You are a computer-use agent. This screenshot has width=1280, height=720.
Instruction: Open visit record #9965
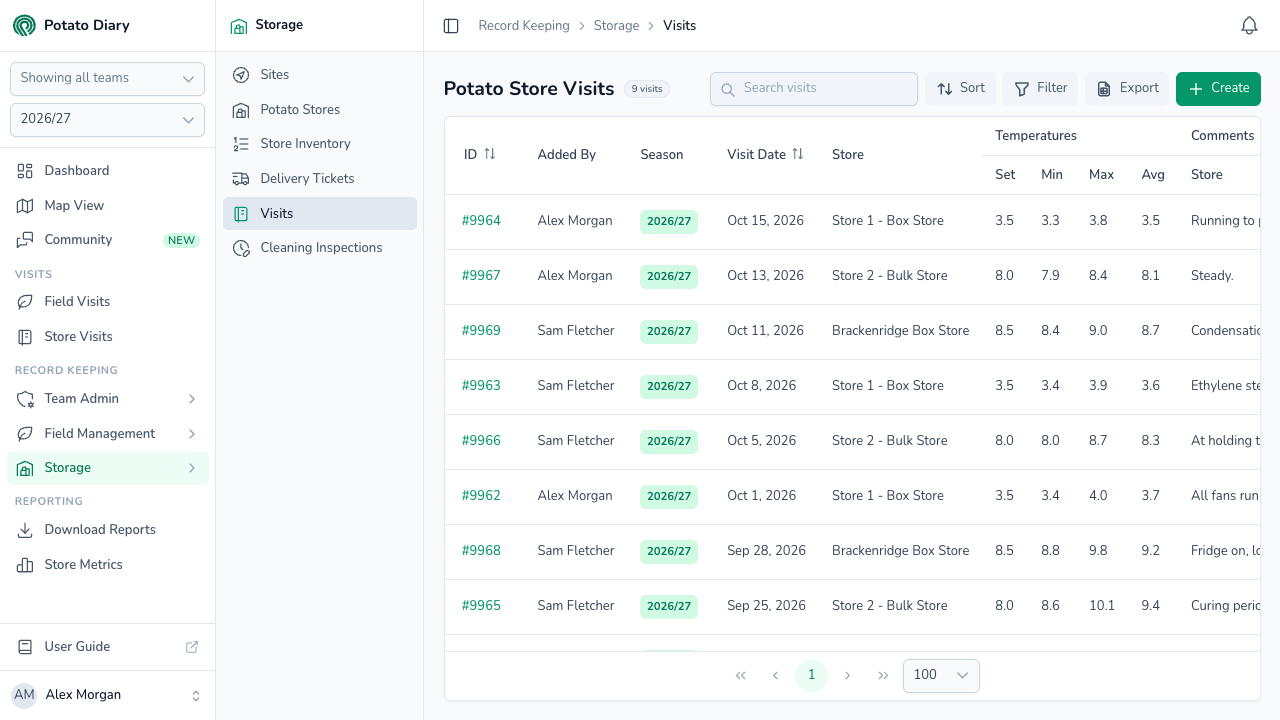(481, 606)
